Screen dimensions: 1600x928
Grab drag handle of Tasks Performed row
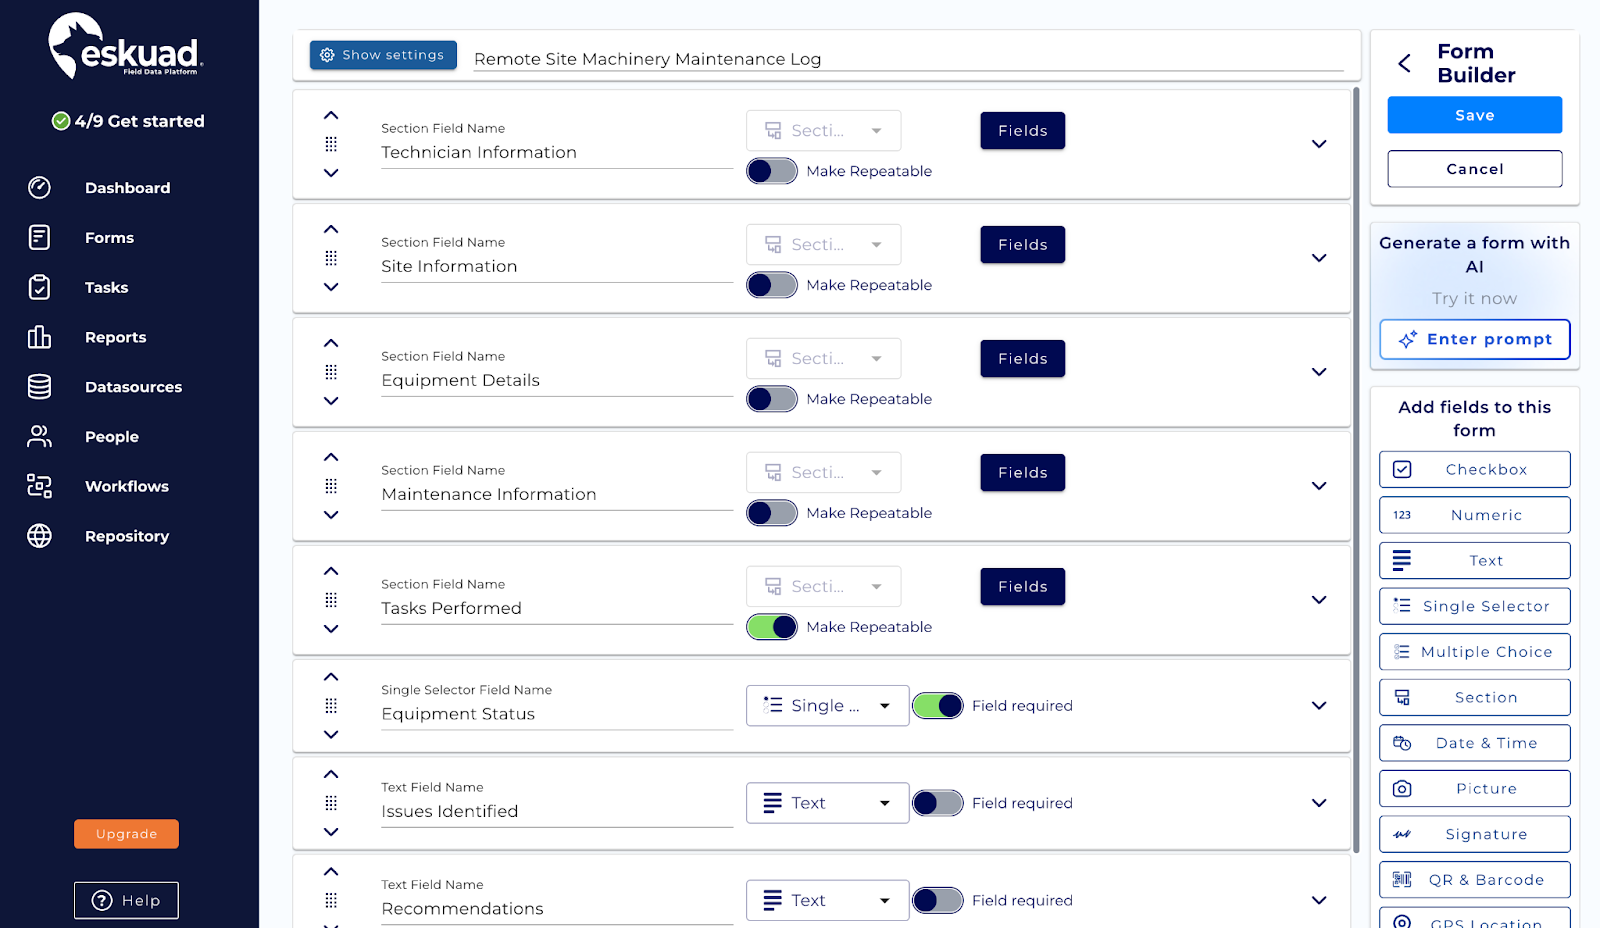coord(331,600)
